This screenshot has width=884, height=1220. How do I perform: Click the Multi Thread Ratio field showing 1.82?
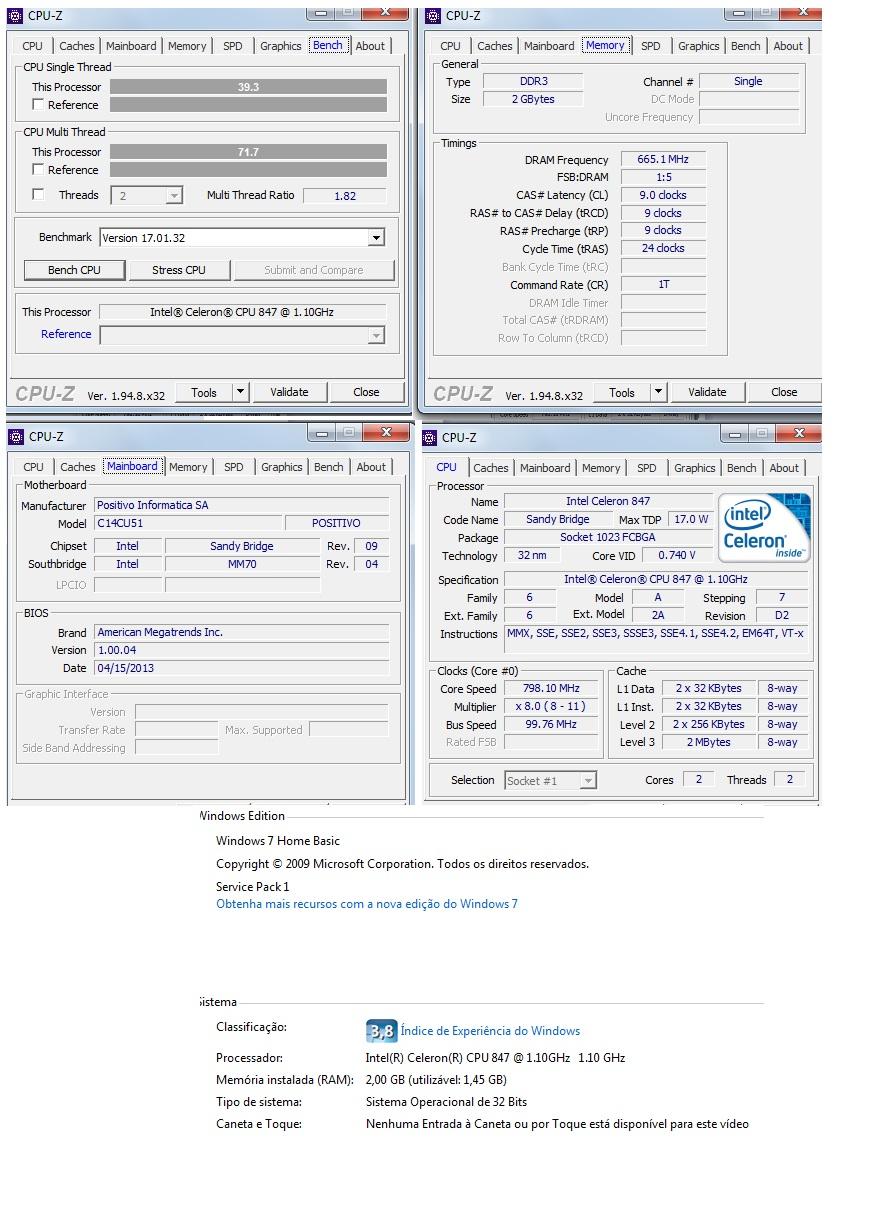[x=345, y=196]
